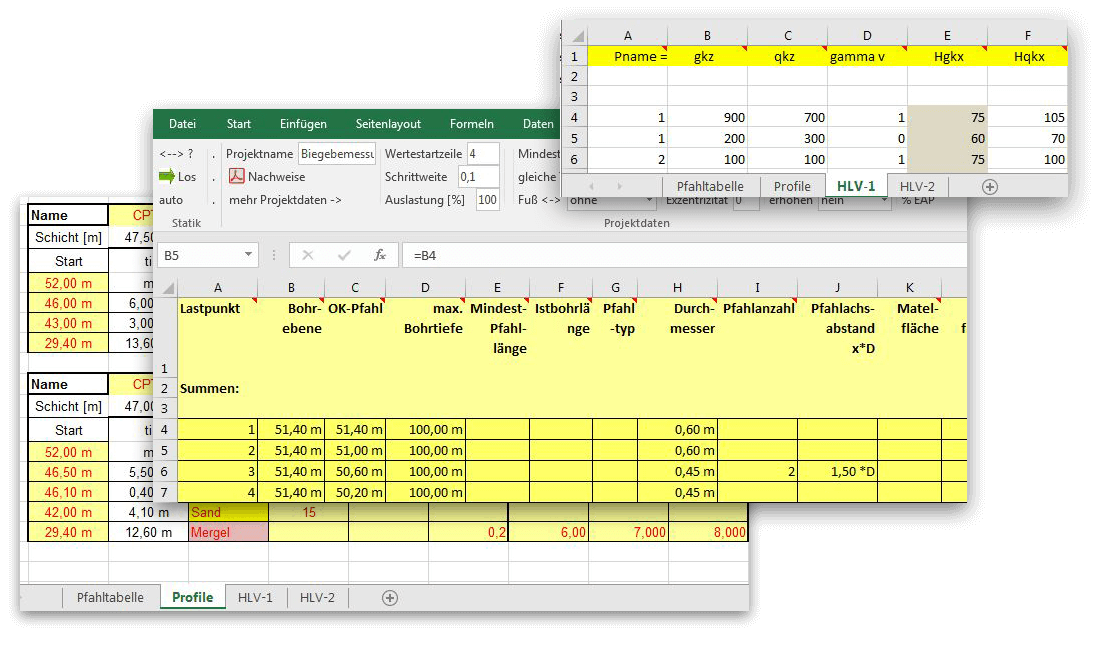Select Pfahltabelle sheet tab in Profile window
This screenshot has height=648, width=1095.
(110, 598)
